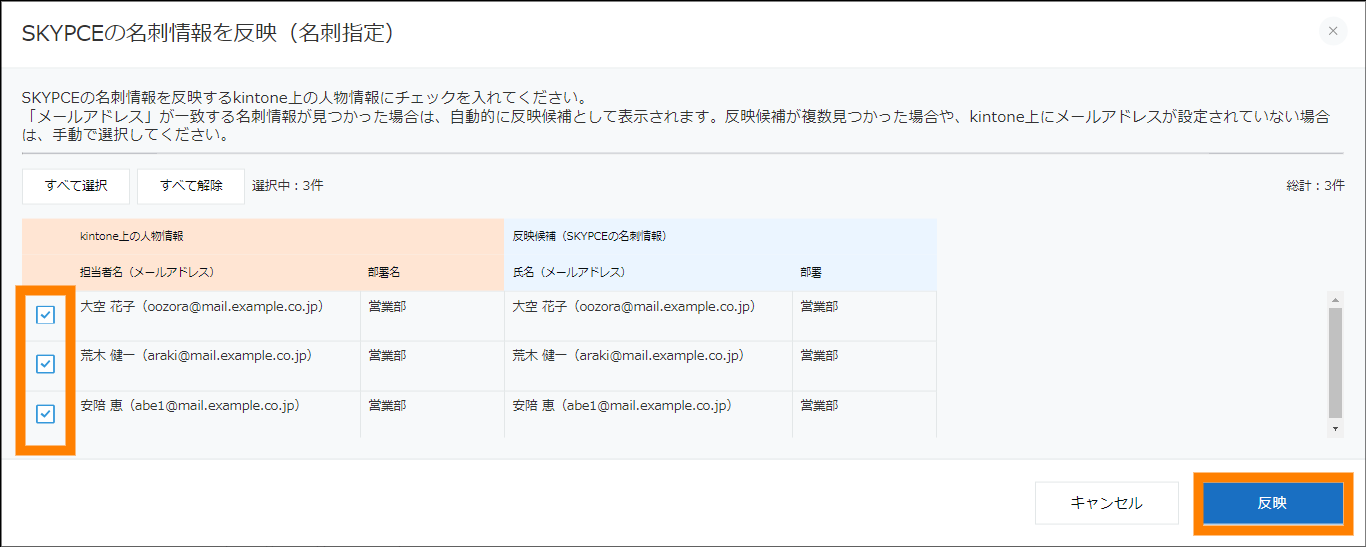
Task: Click the table scrollbar down arrow
Action: (1335, 429)
